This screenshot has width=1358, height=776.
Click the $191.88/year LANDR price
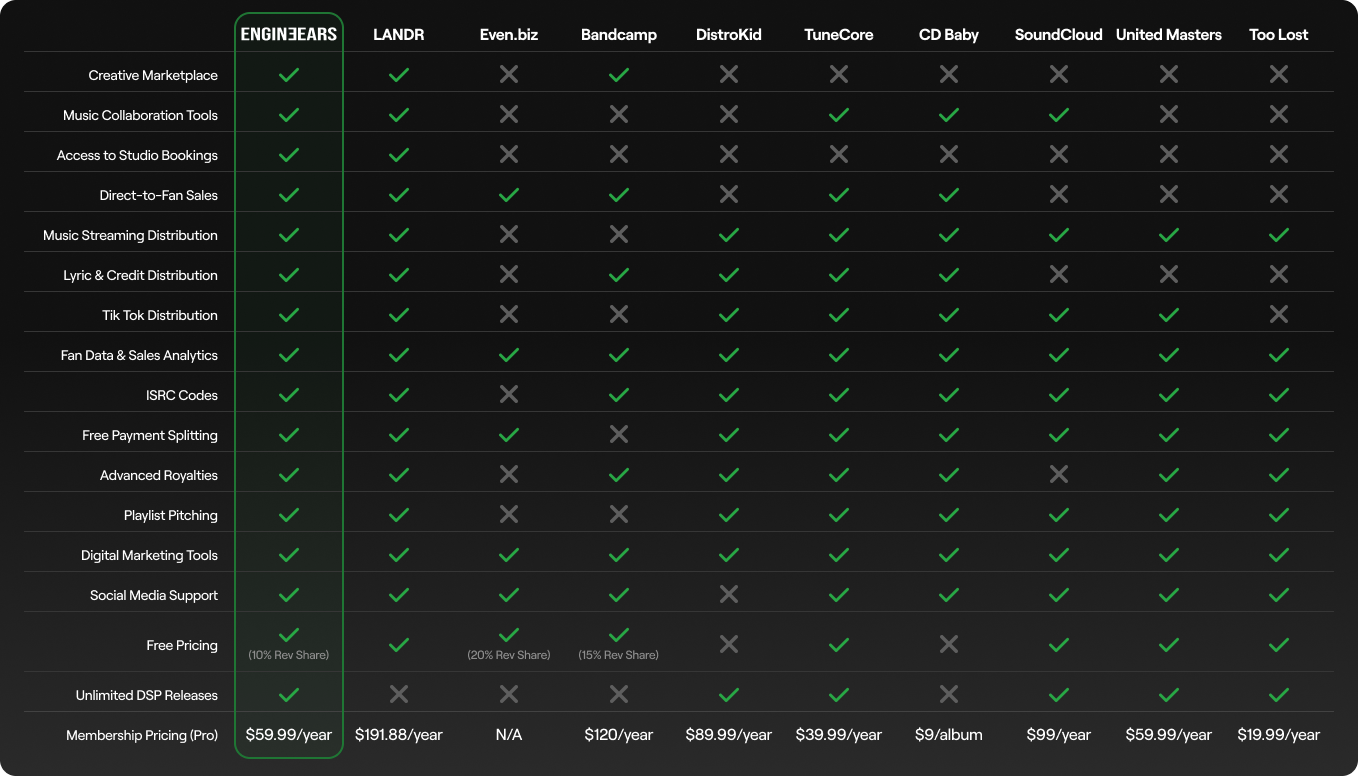point(399,735)
